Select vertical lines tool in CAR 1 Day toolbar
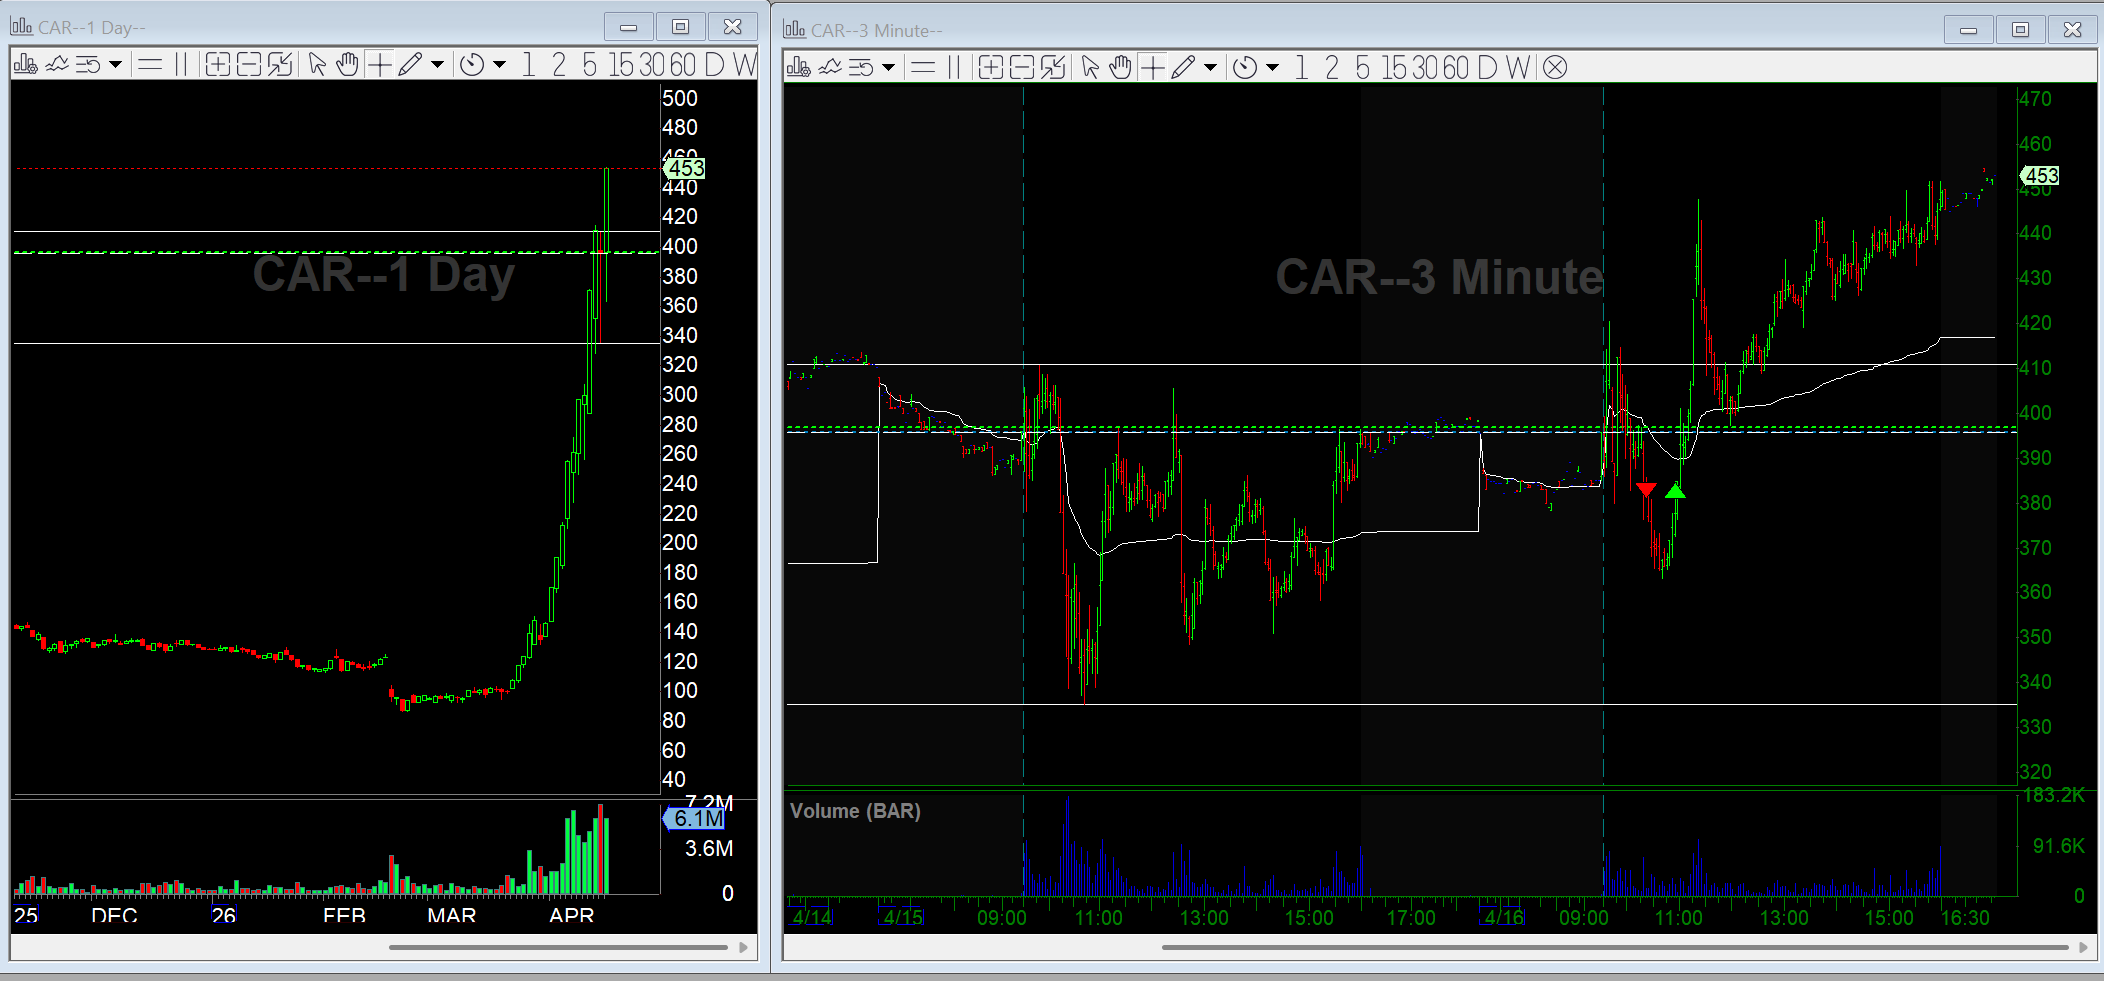The width and height of the screenshot is (2104, 981). (x=181, y=65)
